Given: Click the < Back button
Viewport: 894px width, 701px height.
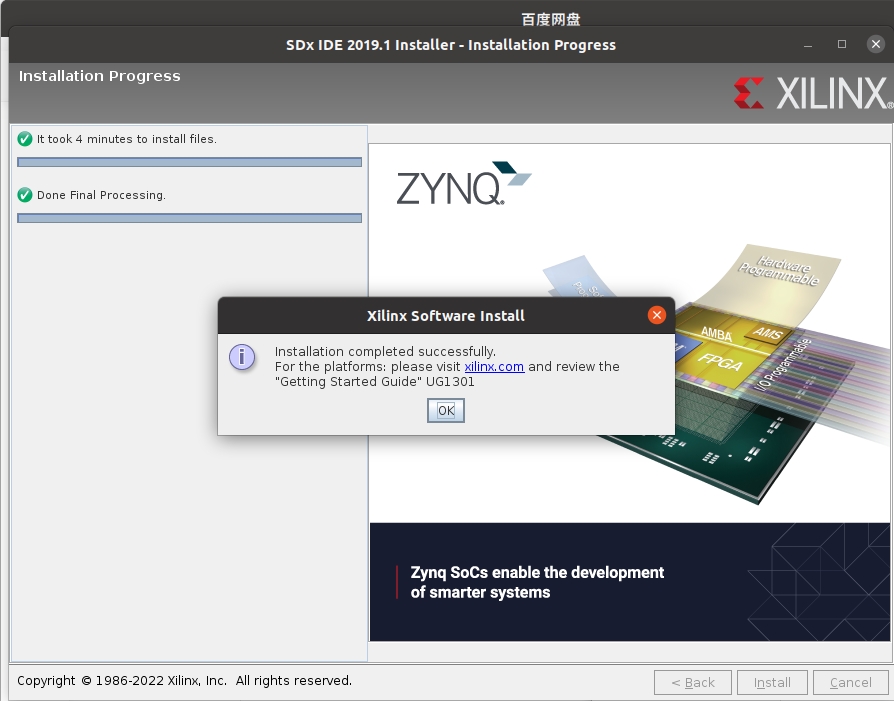Looking at the screenshot, I should tap(693, 682).
